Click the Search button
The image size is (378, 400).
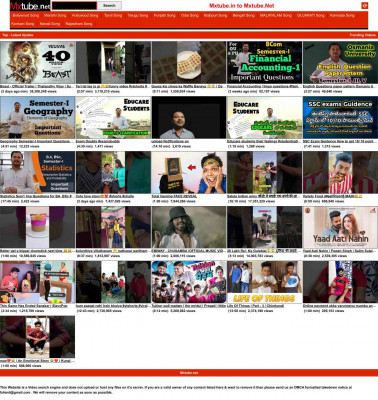(x=109, y=5)
